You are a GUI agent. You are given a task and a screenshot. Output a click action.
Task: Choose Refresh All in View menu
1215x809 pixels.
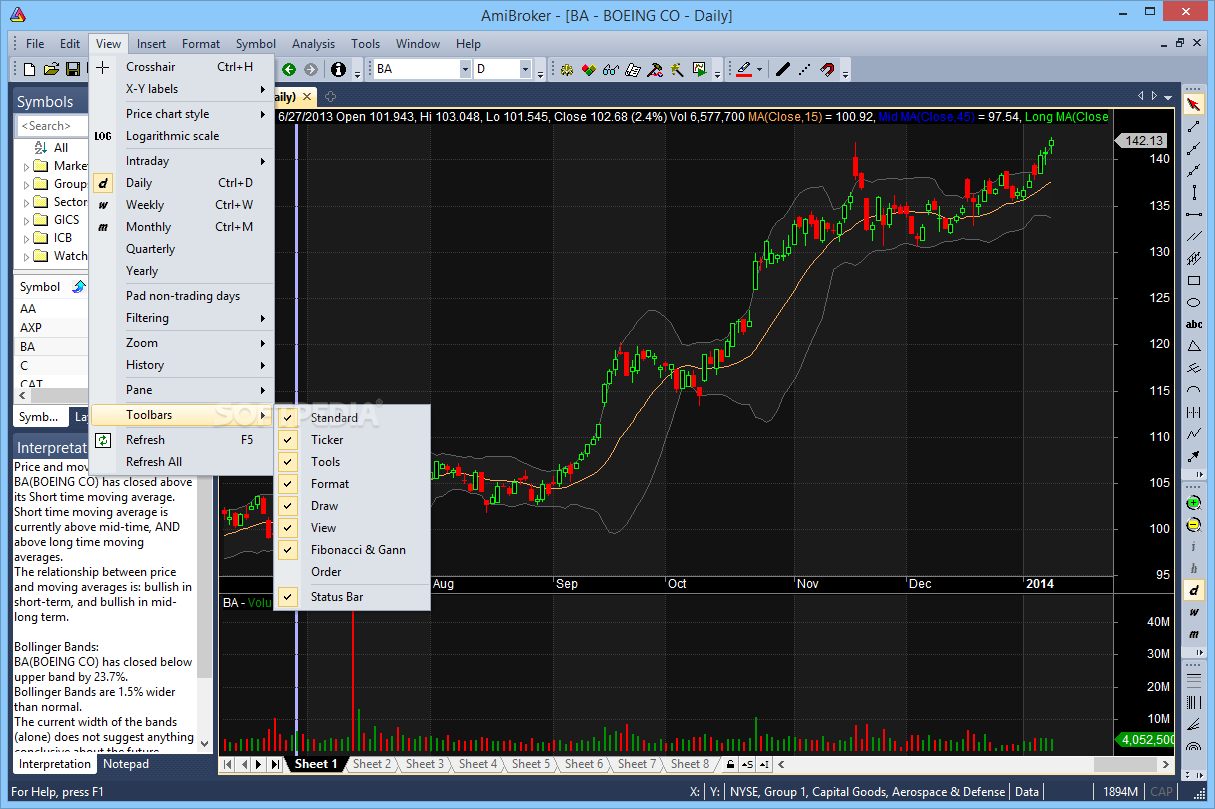[182, 462]
